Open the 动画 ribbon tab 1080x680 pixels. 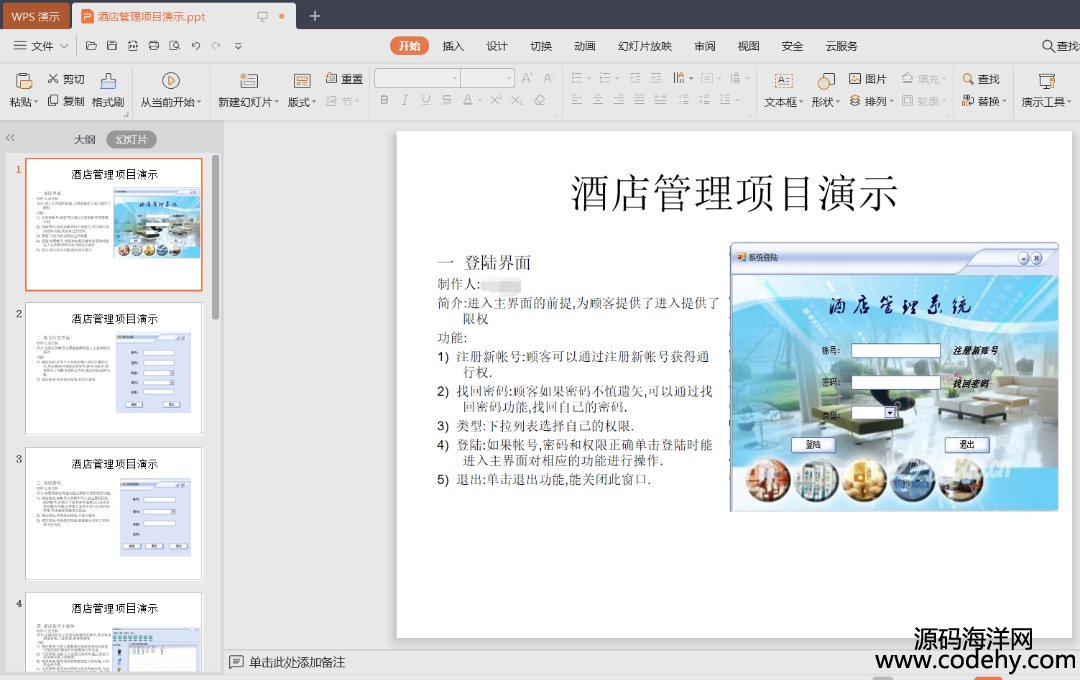(585, 46)
